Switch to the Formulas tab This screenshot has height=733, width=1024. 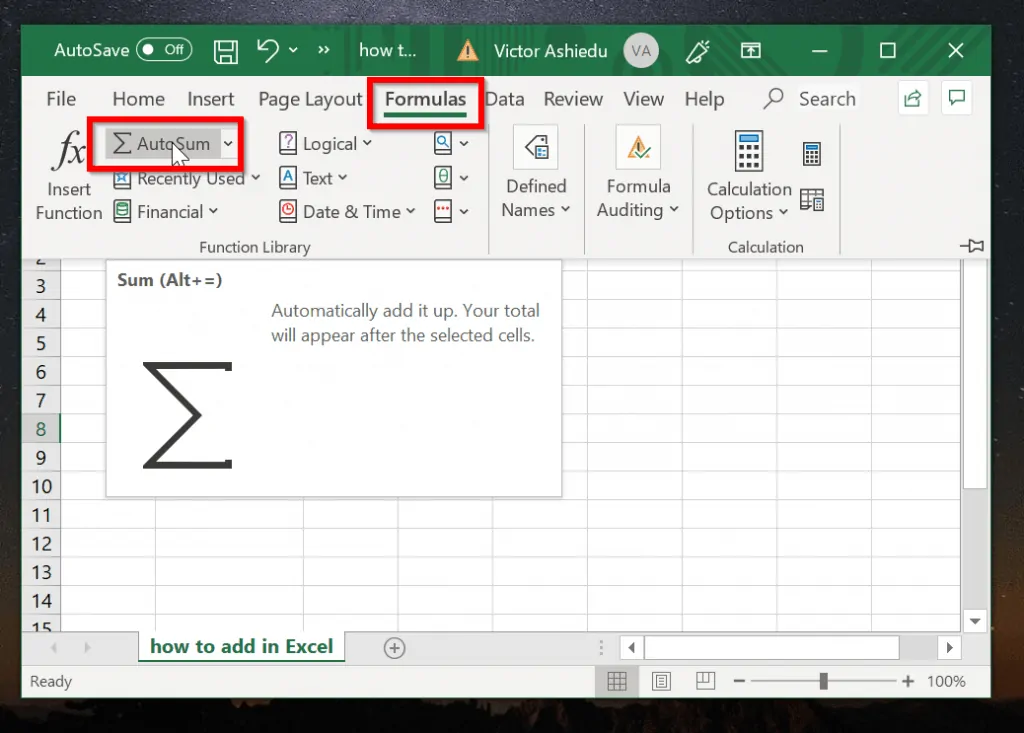click(425, 99)
